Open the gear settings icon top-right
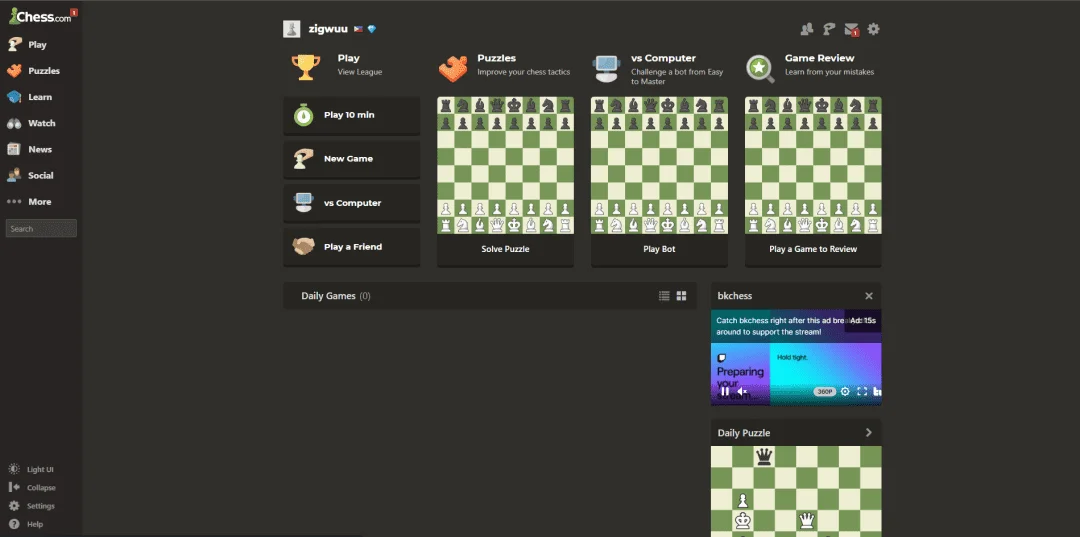Viewport: 1080px width, 537px height. coord(873,29)
